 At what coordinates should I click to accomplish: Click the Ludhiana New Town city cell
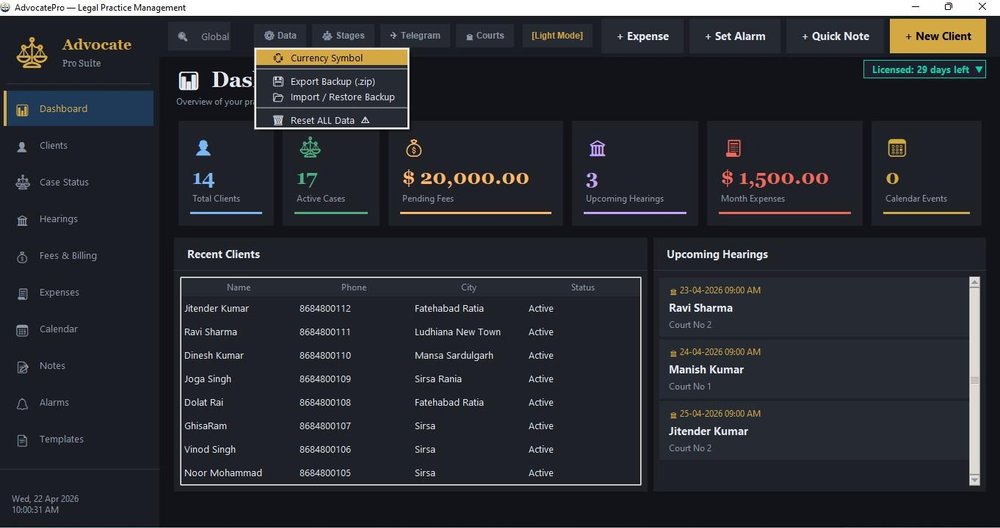(x=457, y=332)
